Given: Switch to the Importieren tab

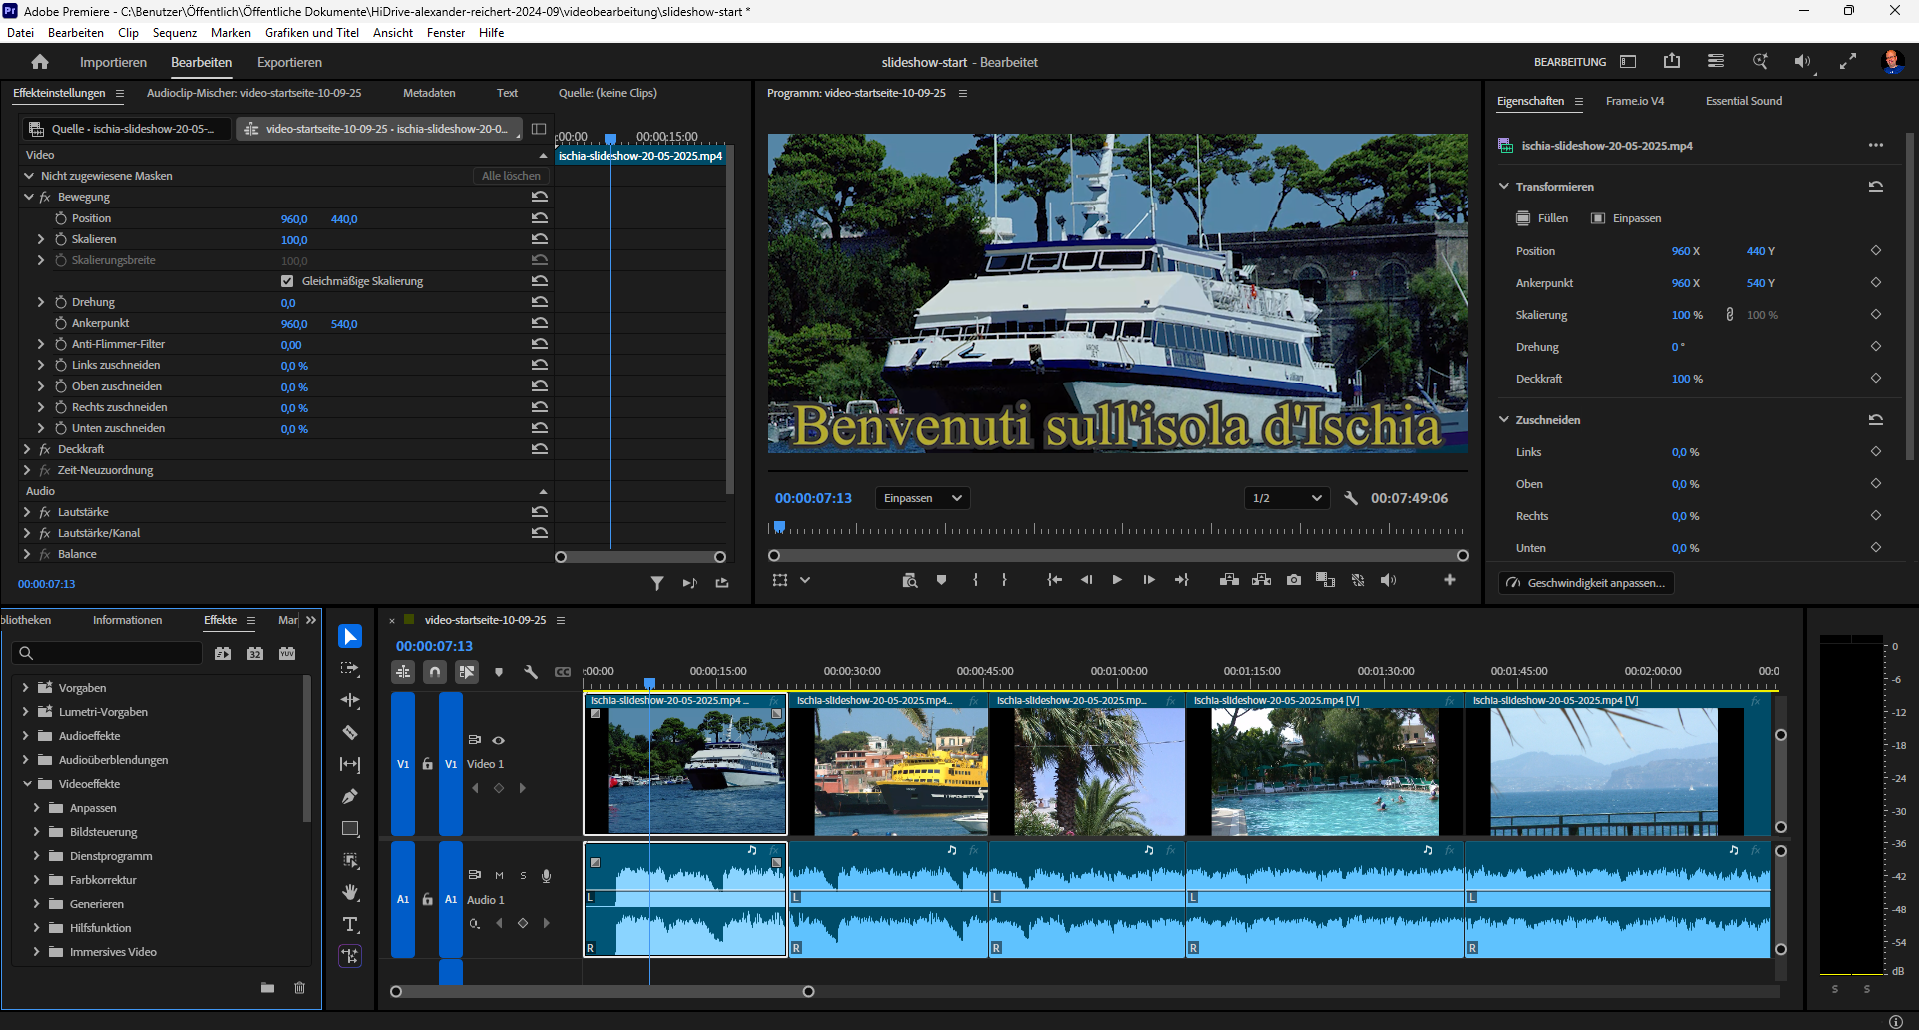Looking at the screenshot, I should [113, 62].
